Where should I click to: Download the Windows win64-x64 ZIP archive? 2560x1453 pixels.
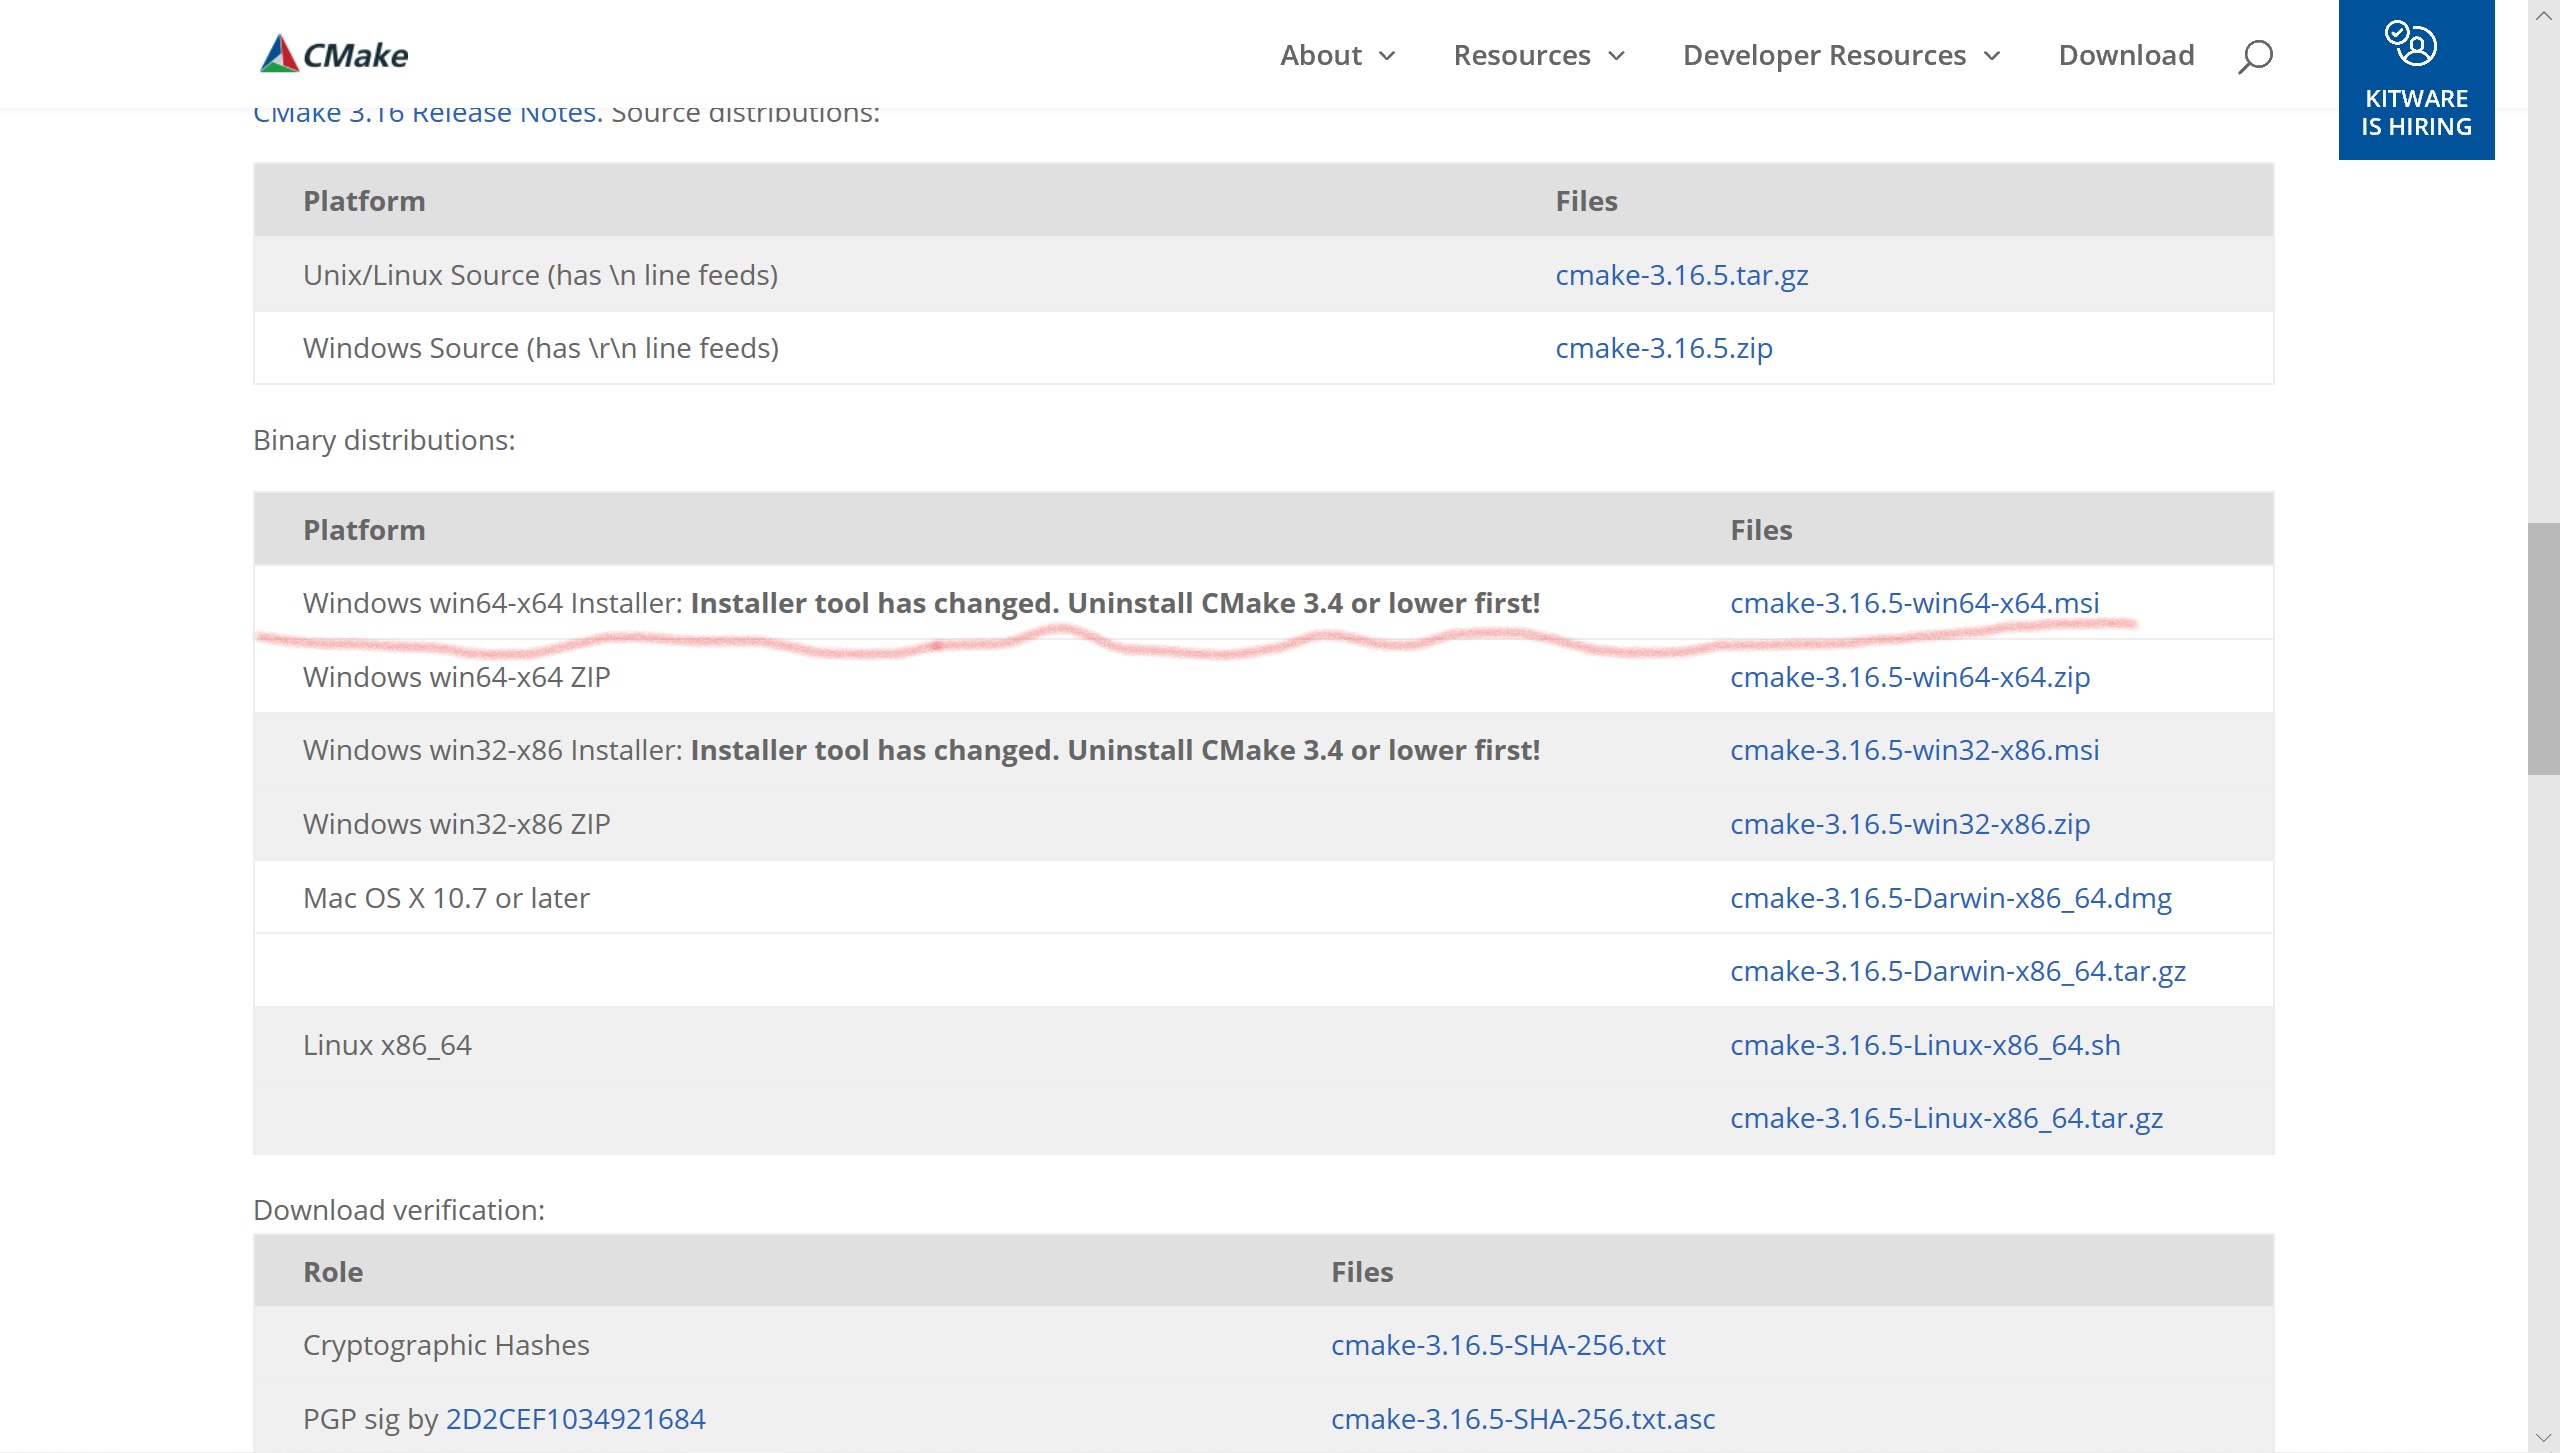pyautogui.click(x=1909, y=676)
